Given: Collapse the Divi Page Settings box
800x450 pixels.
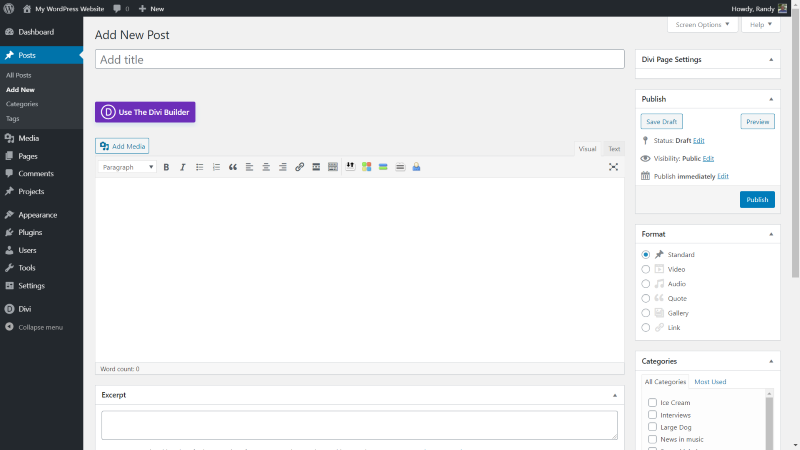Looking at the screenshot, I should coord(771,60).
